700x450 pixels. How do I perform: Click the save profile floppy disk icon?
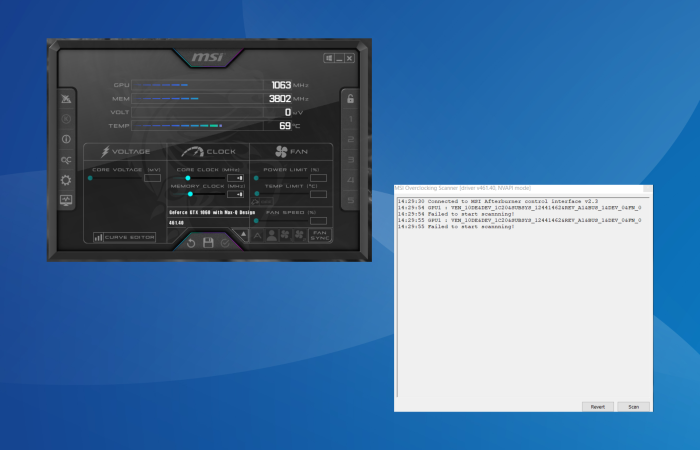click(208, 243)
